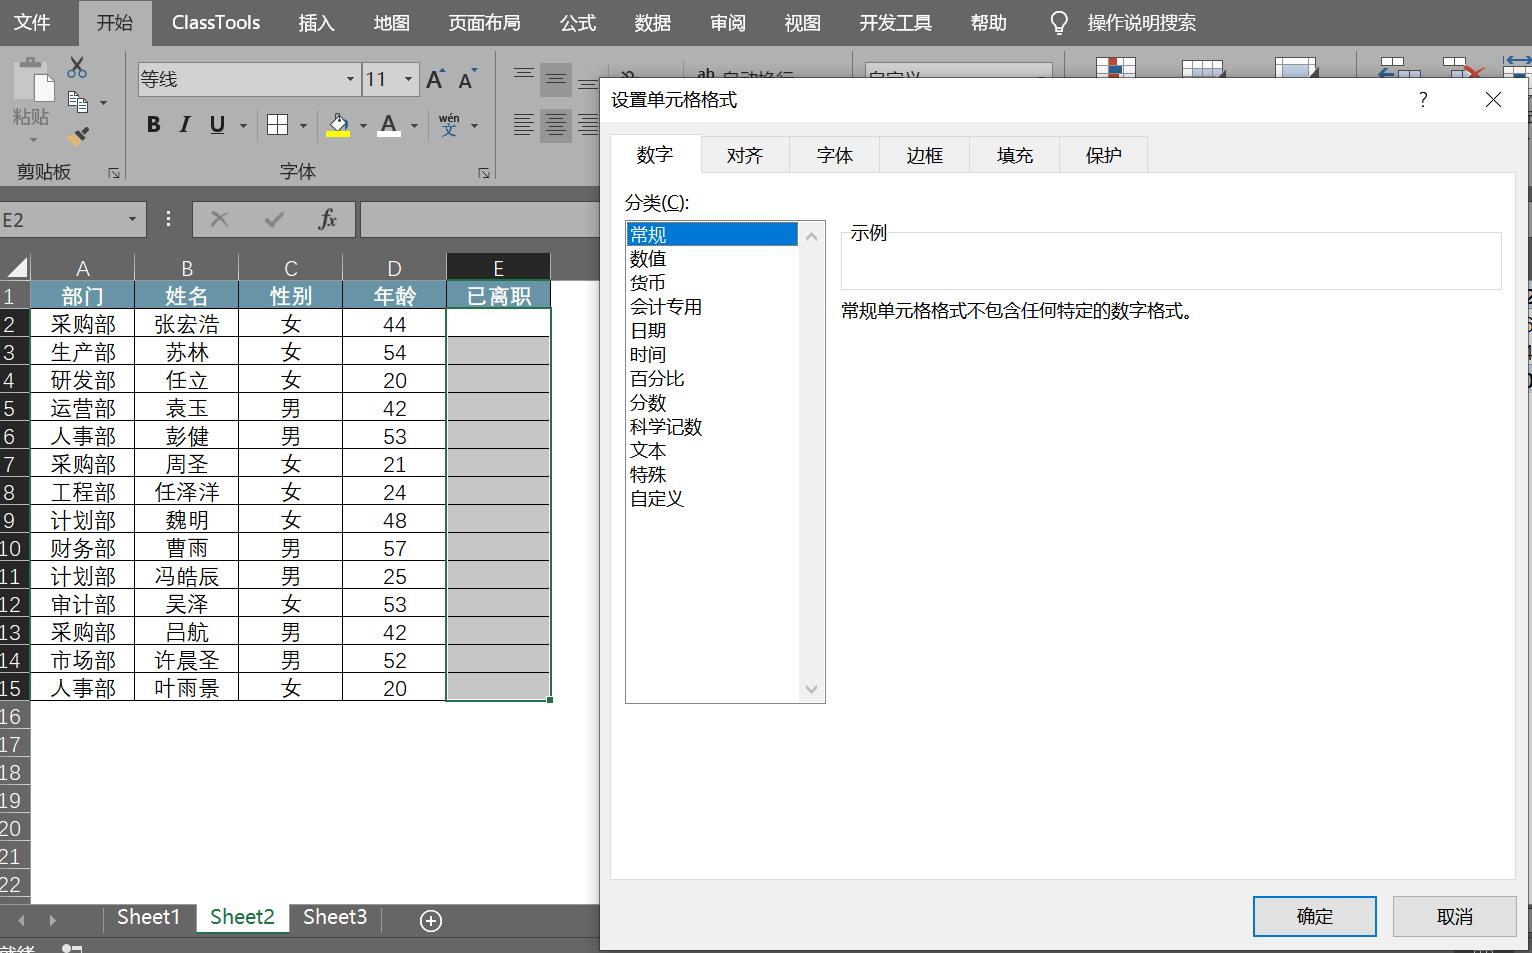The image size is (1532, 953).
Task: Select the Cut (scissors) tool
Action: click(x=75, y=67)
